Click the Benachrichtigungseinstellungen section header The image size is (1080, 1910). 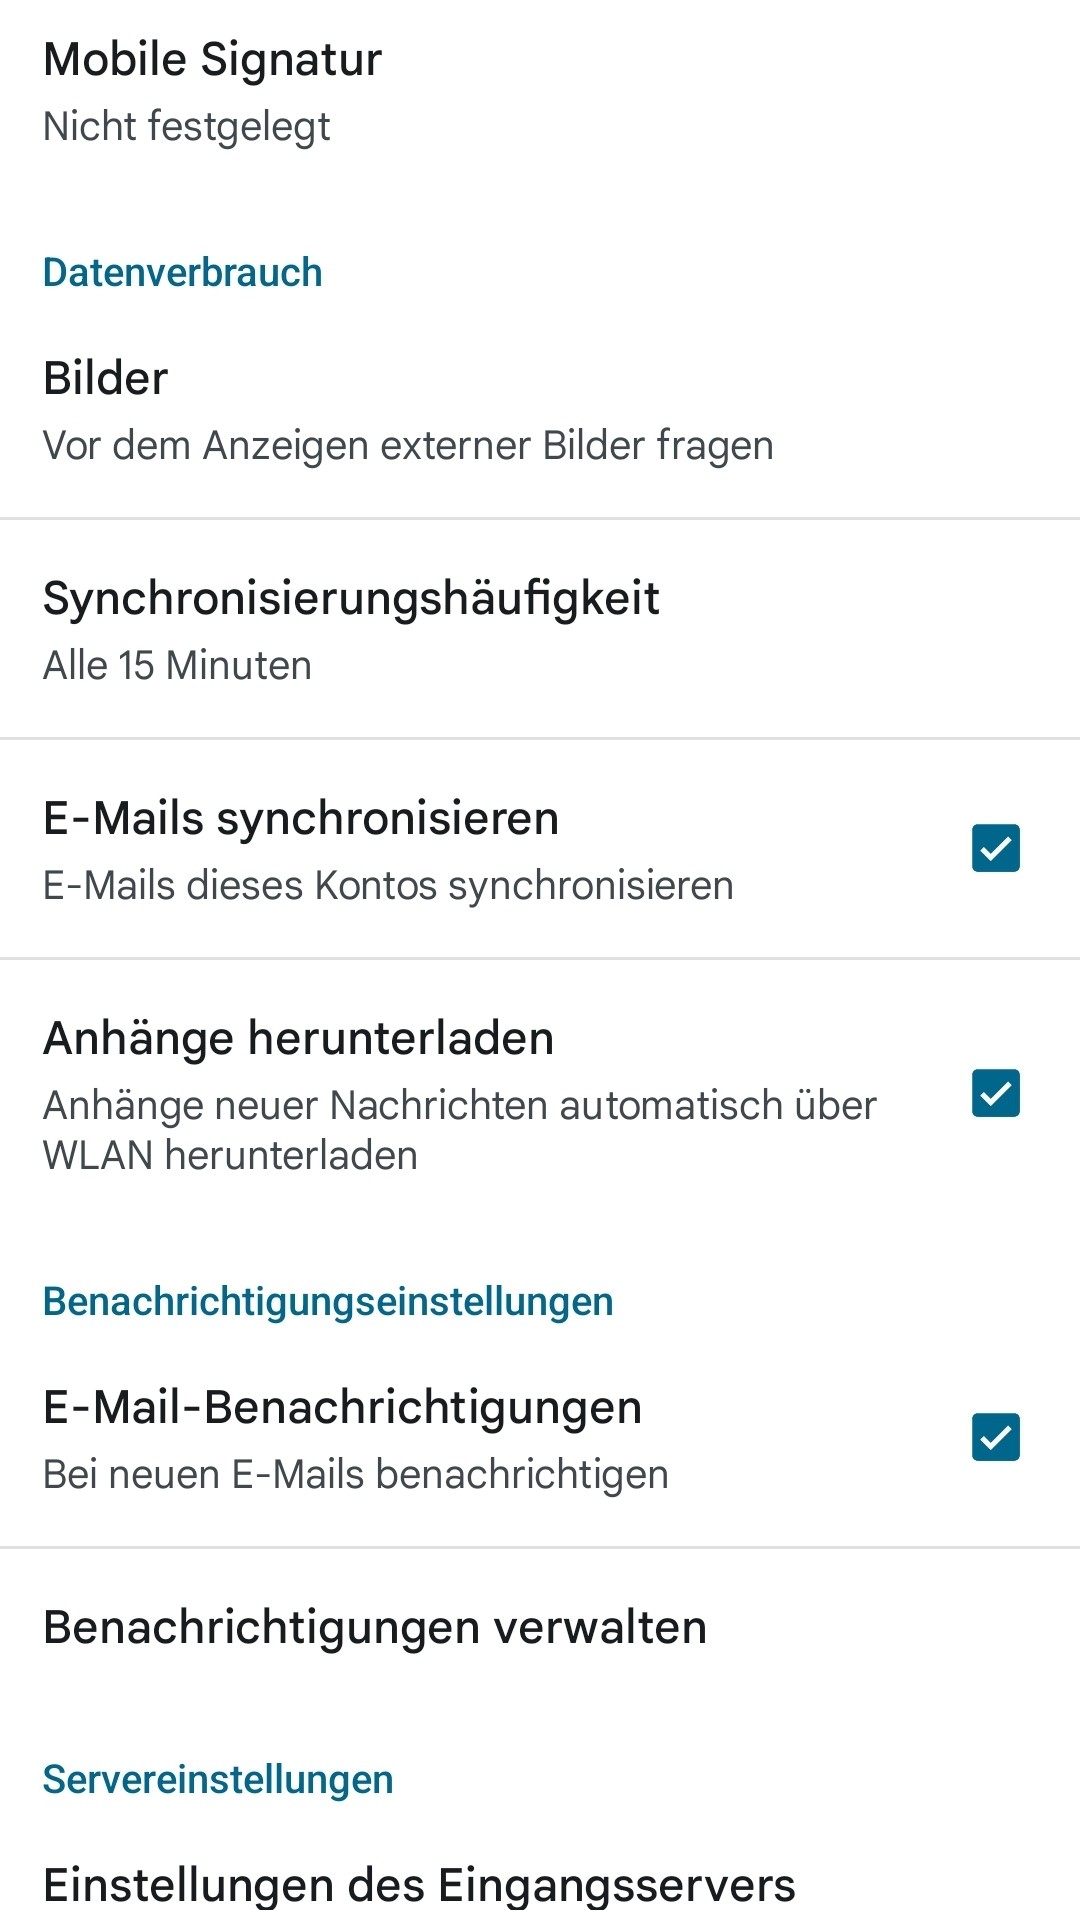(x=328, y=1302)
